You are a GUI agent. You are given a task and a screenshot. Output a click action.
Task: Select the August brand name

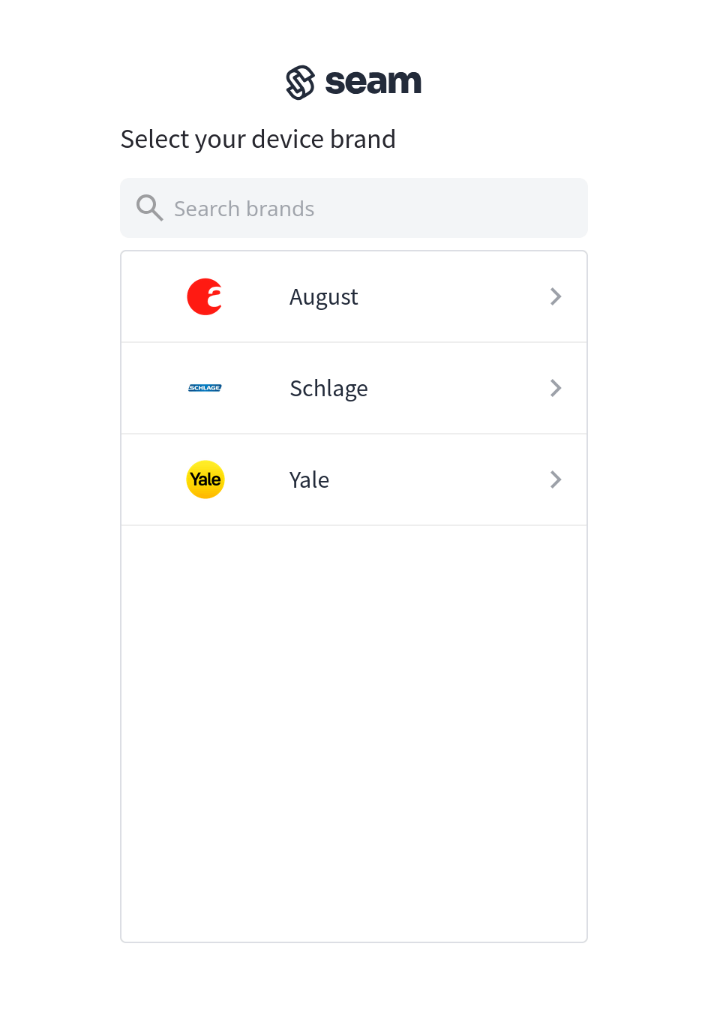click(323, 297)
